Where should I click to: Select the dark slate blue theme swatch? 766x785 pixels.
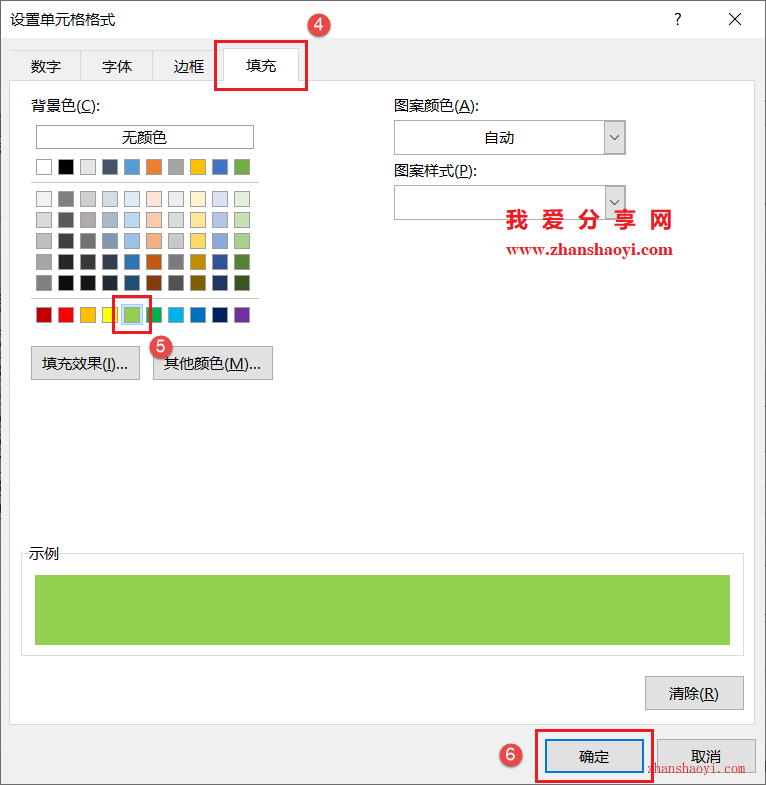point(110,167)
